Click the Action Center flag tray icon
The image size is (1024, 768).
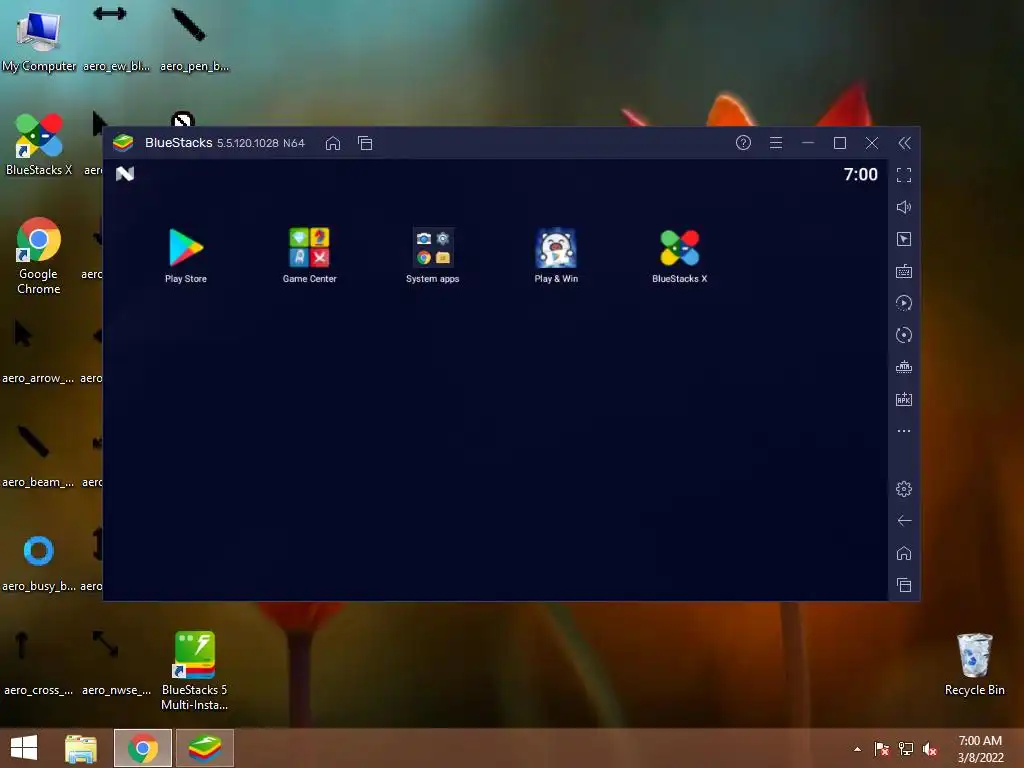point(881,749)
